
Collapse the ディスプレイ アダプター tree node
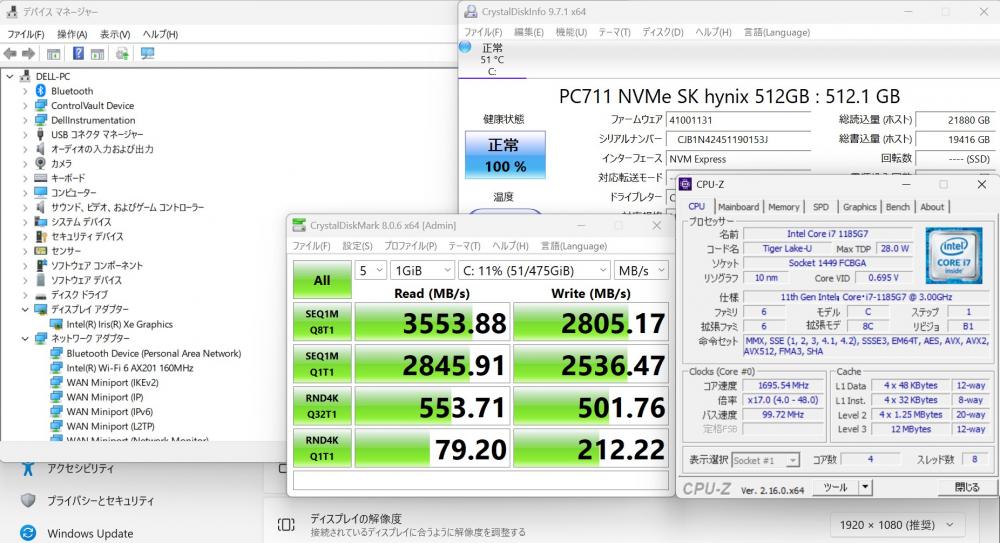(x=25, y=310)
